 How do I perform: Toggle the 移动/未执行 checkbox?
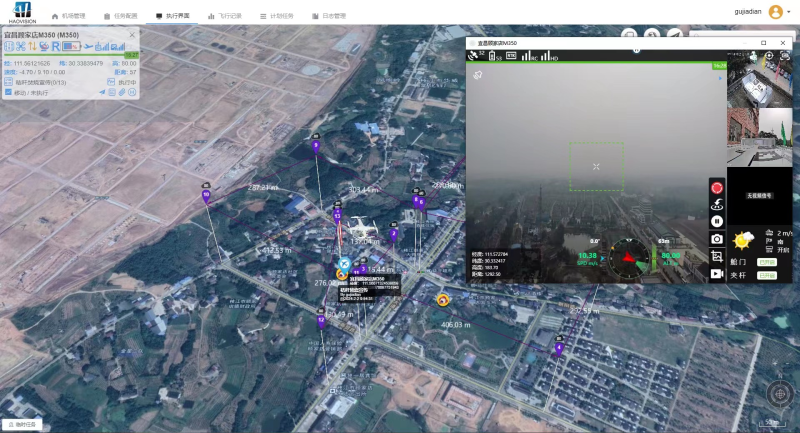pos(9,92)
